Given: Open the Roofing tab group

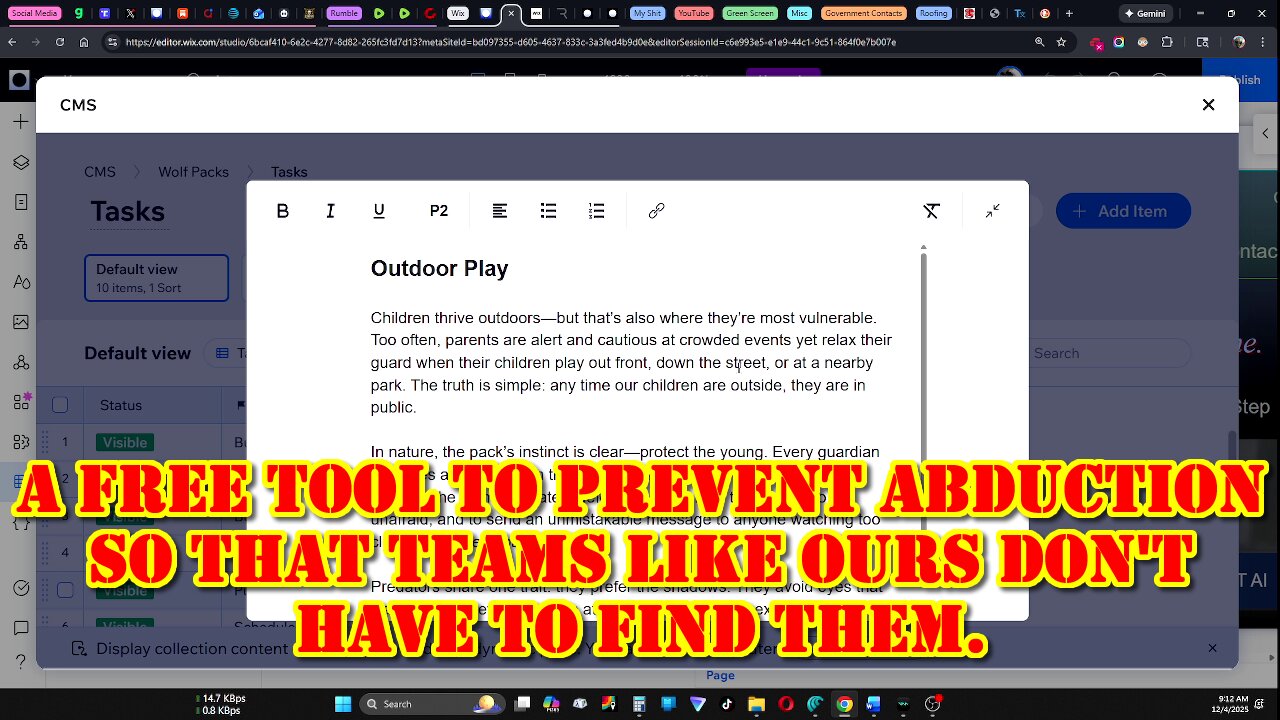Looking at the screenshot, I should coord(933,13).
